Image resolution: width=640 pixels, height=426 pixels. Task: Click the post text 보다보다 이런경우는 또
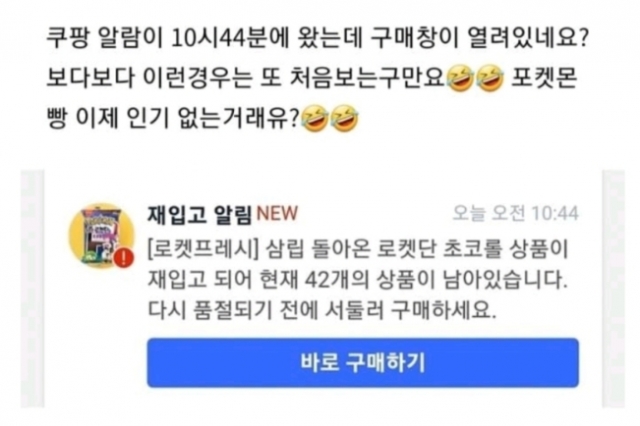point(164,78)
